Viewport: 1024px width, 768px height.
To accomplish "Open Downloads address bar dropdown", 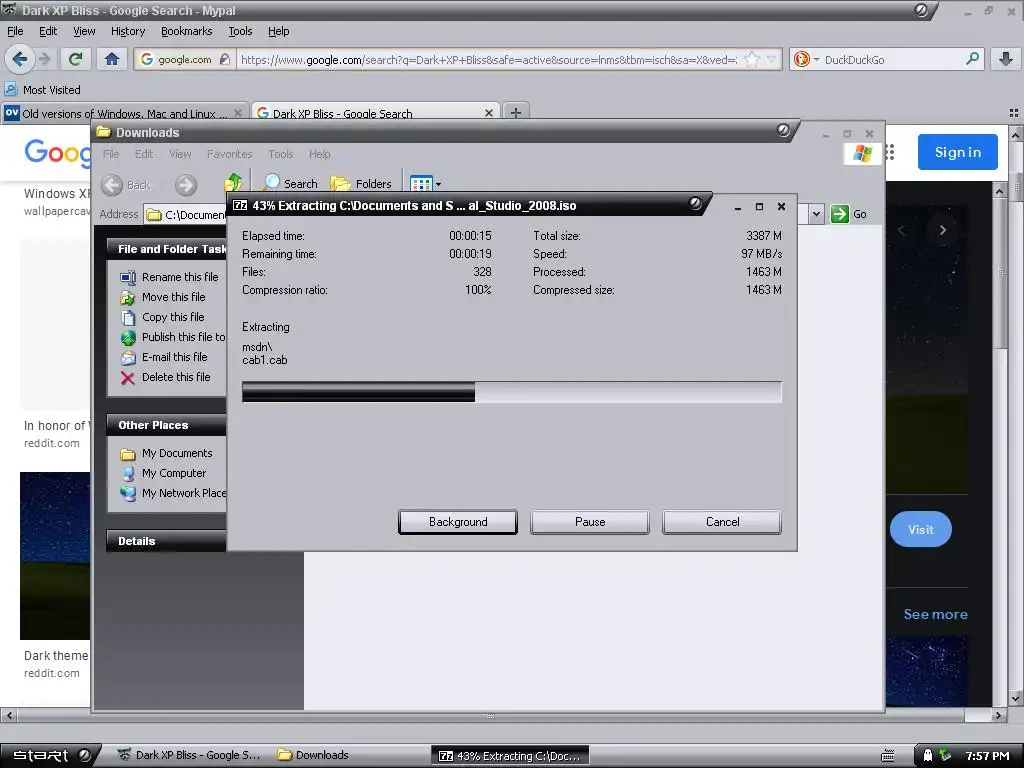I will click(x=816, y=214).
